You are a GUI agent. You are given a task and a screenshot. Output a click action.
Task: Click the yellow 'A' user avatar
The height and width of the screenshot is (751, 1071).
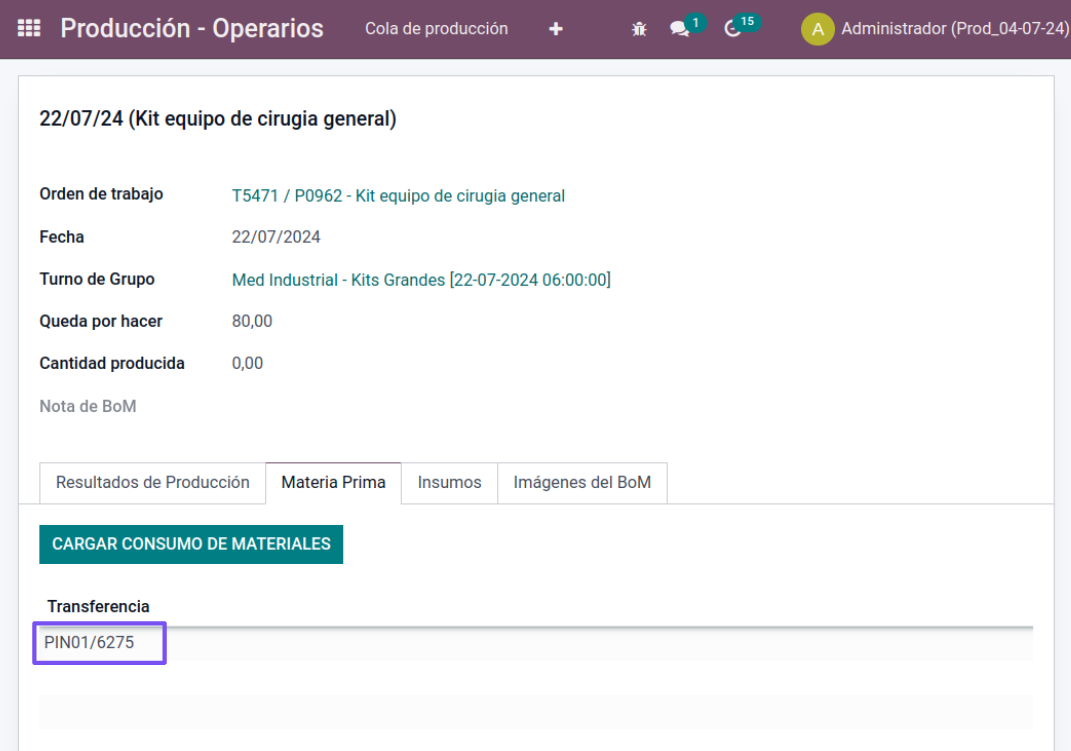point(817,29)
